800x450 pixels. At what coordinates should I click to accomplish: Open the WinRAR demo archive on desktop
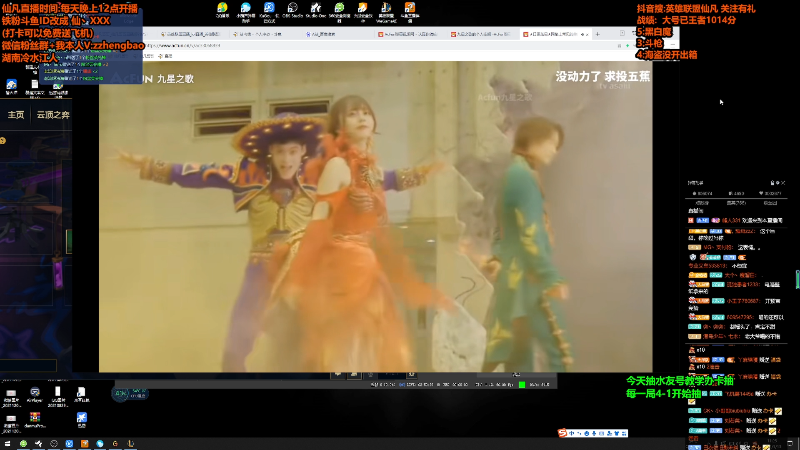(x=35, y=420)
